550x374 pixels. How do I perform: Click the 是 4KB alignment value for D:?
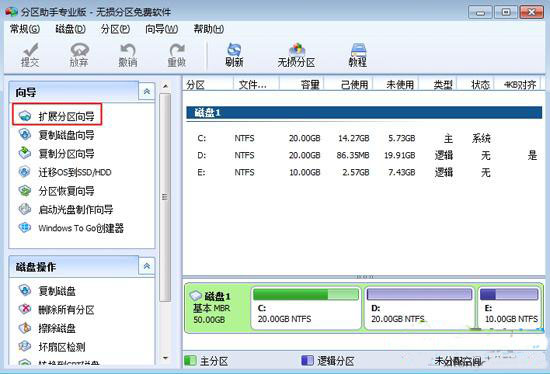click(532, 155)
